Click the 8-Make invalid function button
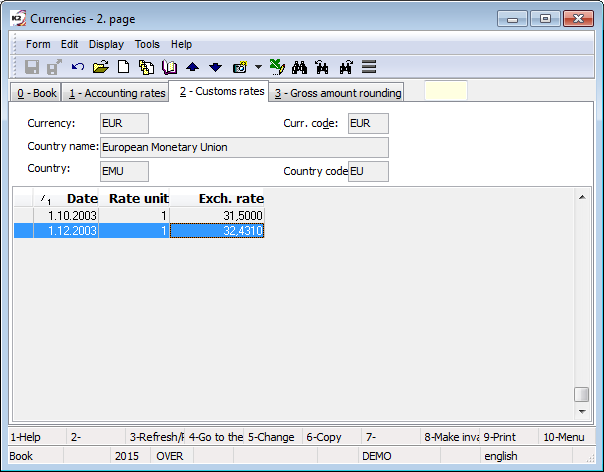Viewport: 604px width, 472px height. 450,437
